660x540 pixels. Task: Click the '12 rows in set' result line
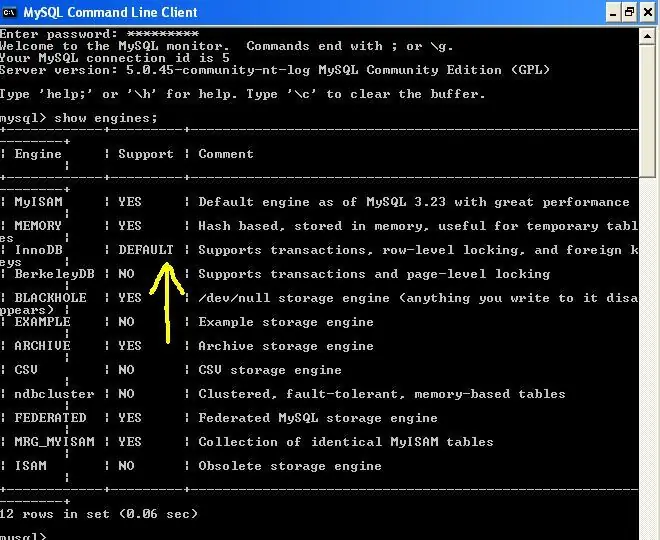[x=99, y=514]
